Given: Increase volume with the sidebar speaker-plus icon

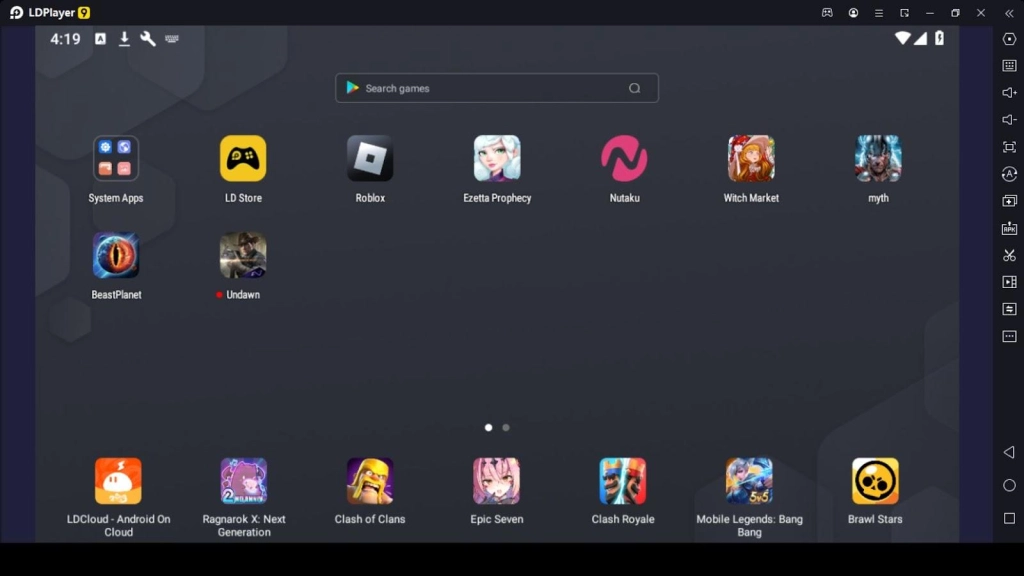Looking at the screenshot, I should coord(1009,93).
